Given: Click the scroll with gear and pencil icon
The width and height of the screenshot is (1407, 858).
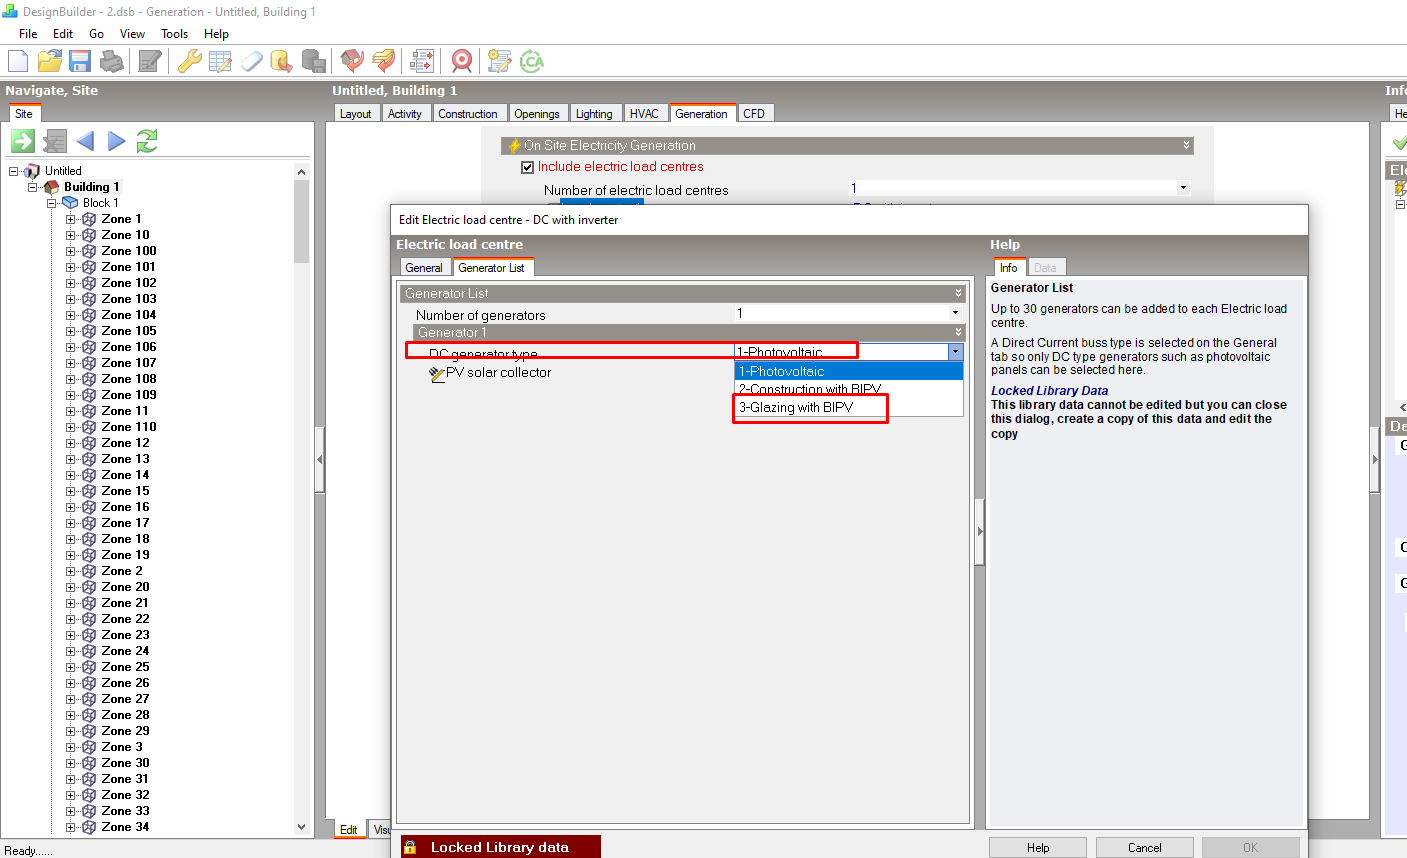Looking at the screenshot, I should pyautogui.click(x=499, y=61).
